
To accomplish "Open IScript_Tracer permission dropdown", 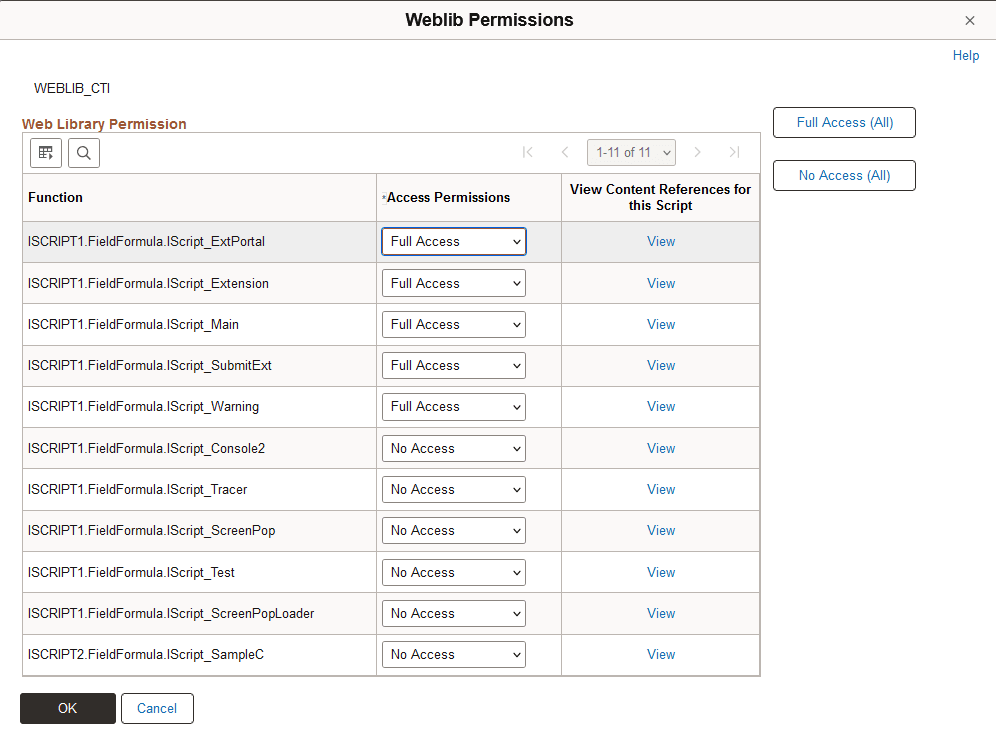I will point(453,489).
